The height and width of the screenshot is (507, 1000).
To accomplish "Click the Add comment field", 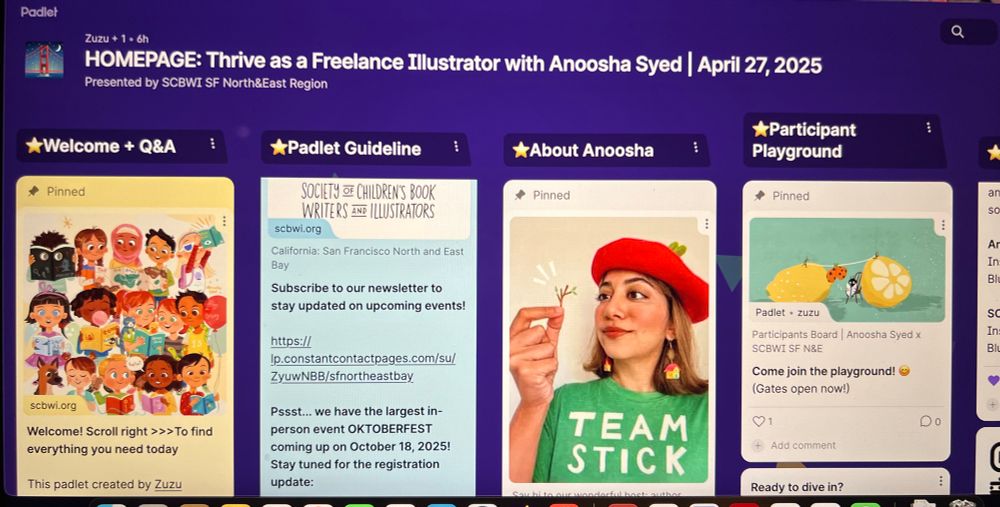I will click(803, 445).
